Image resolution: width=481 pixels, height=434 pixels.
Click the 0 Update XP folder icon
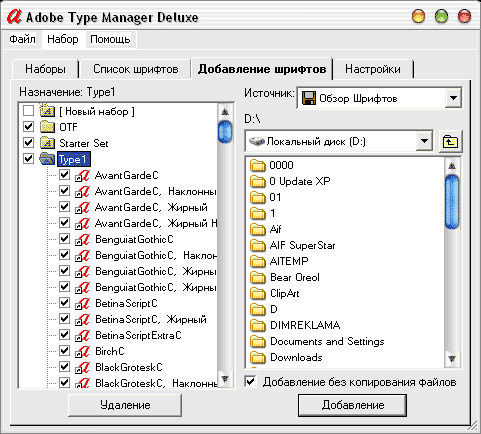(258, 181)
